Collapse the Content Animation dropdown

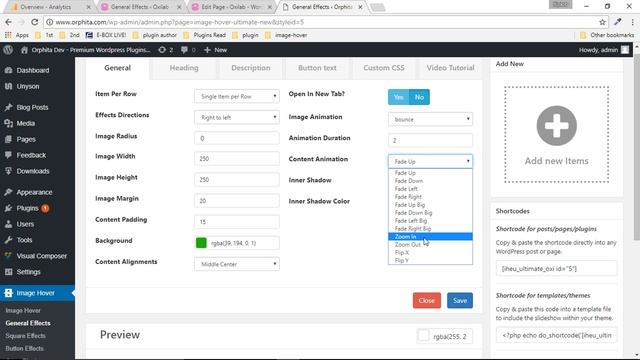[430, 162]
